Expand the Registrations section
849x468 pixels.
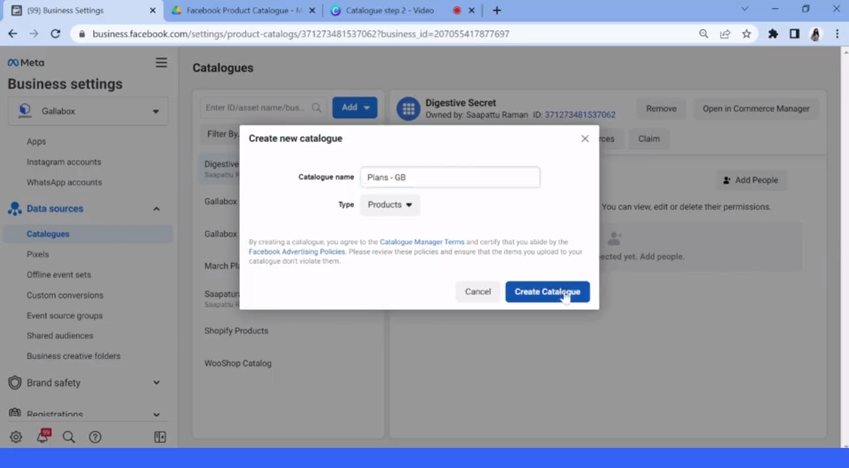pyautogui.click(x=156, y=414)
